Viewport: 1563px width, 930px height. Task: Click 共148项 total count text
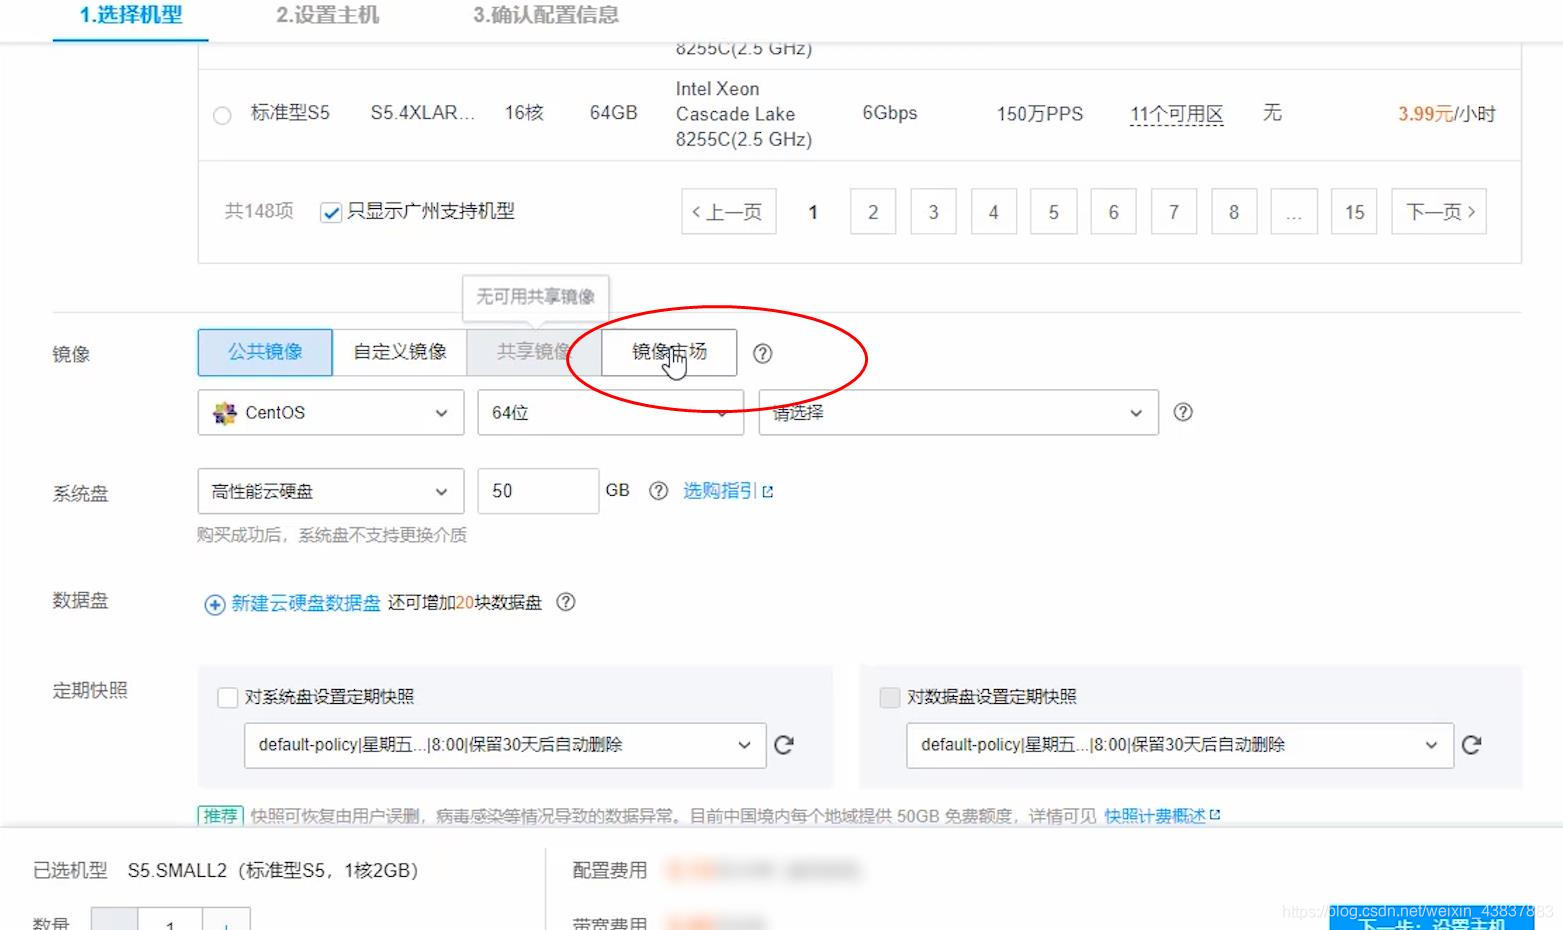point(259,211)
